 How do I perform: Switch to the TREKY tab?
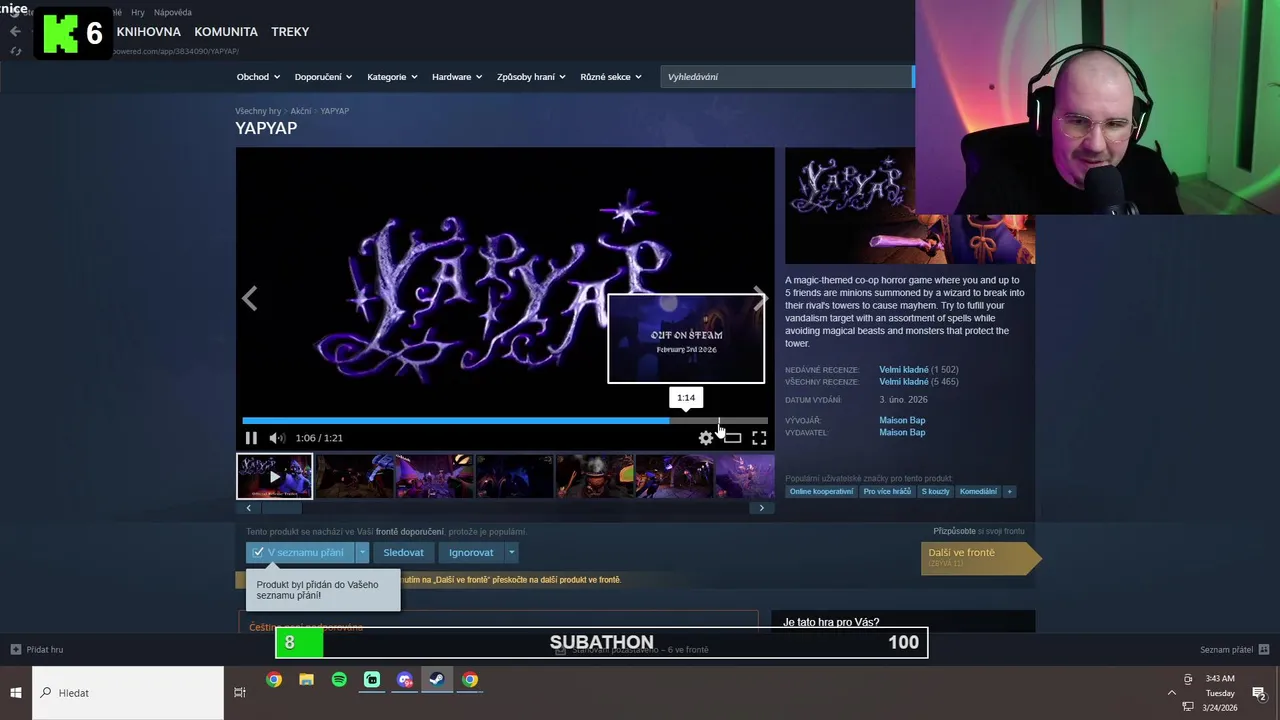(x=290, y=32)
